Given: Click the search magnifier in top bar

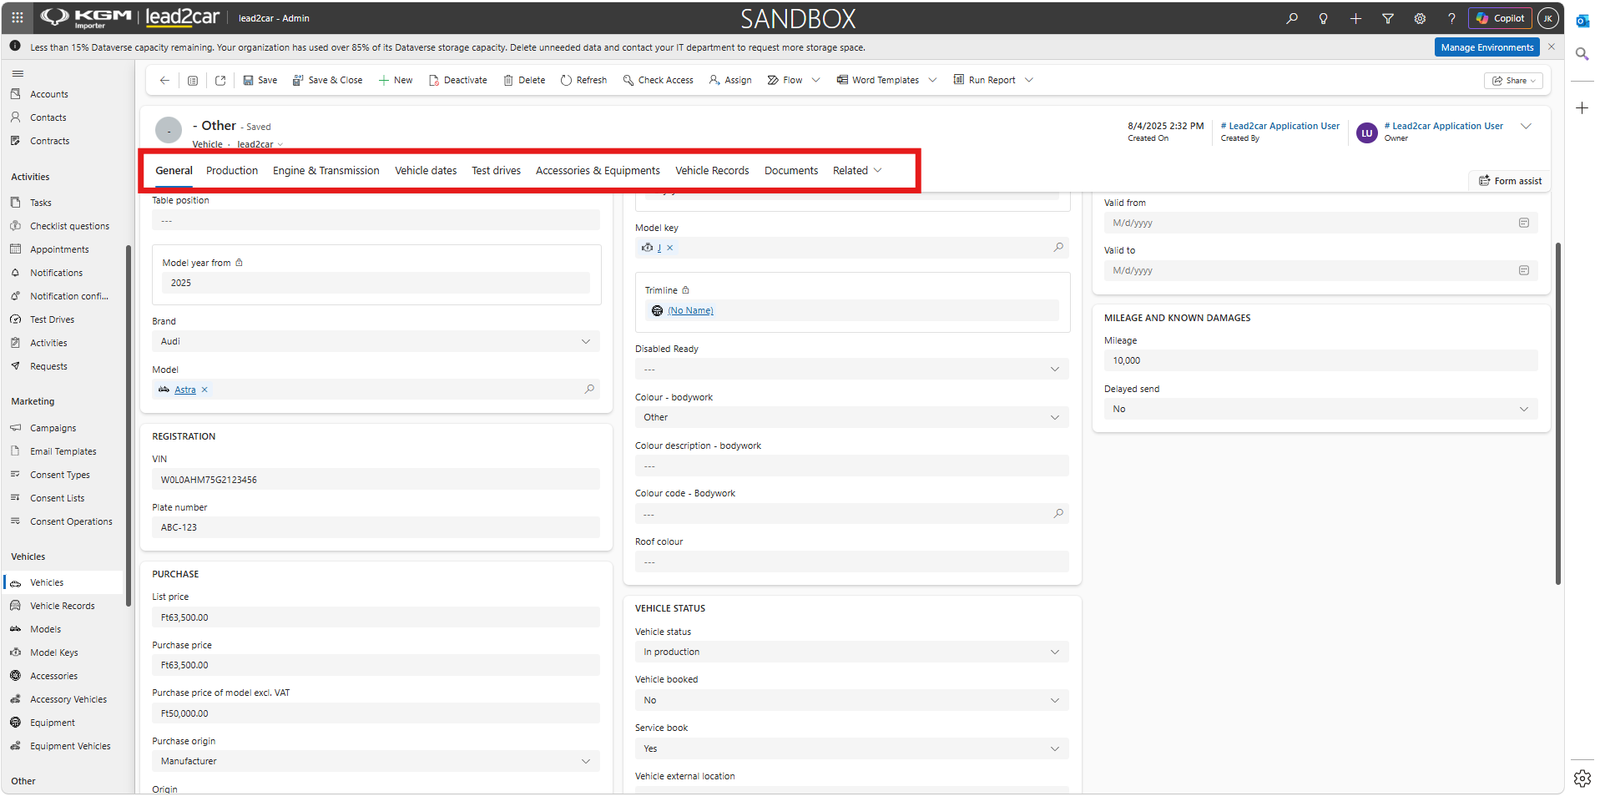Looking at the screenshot, I should (1292, 18).
